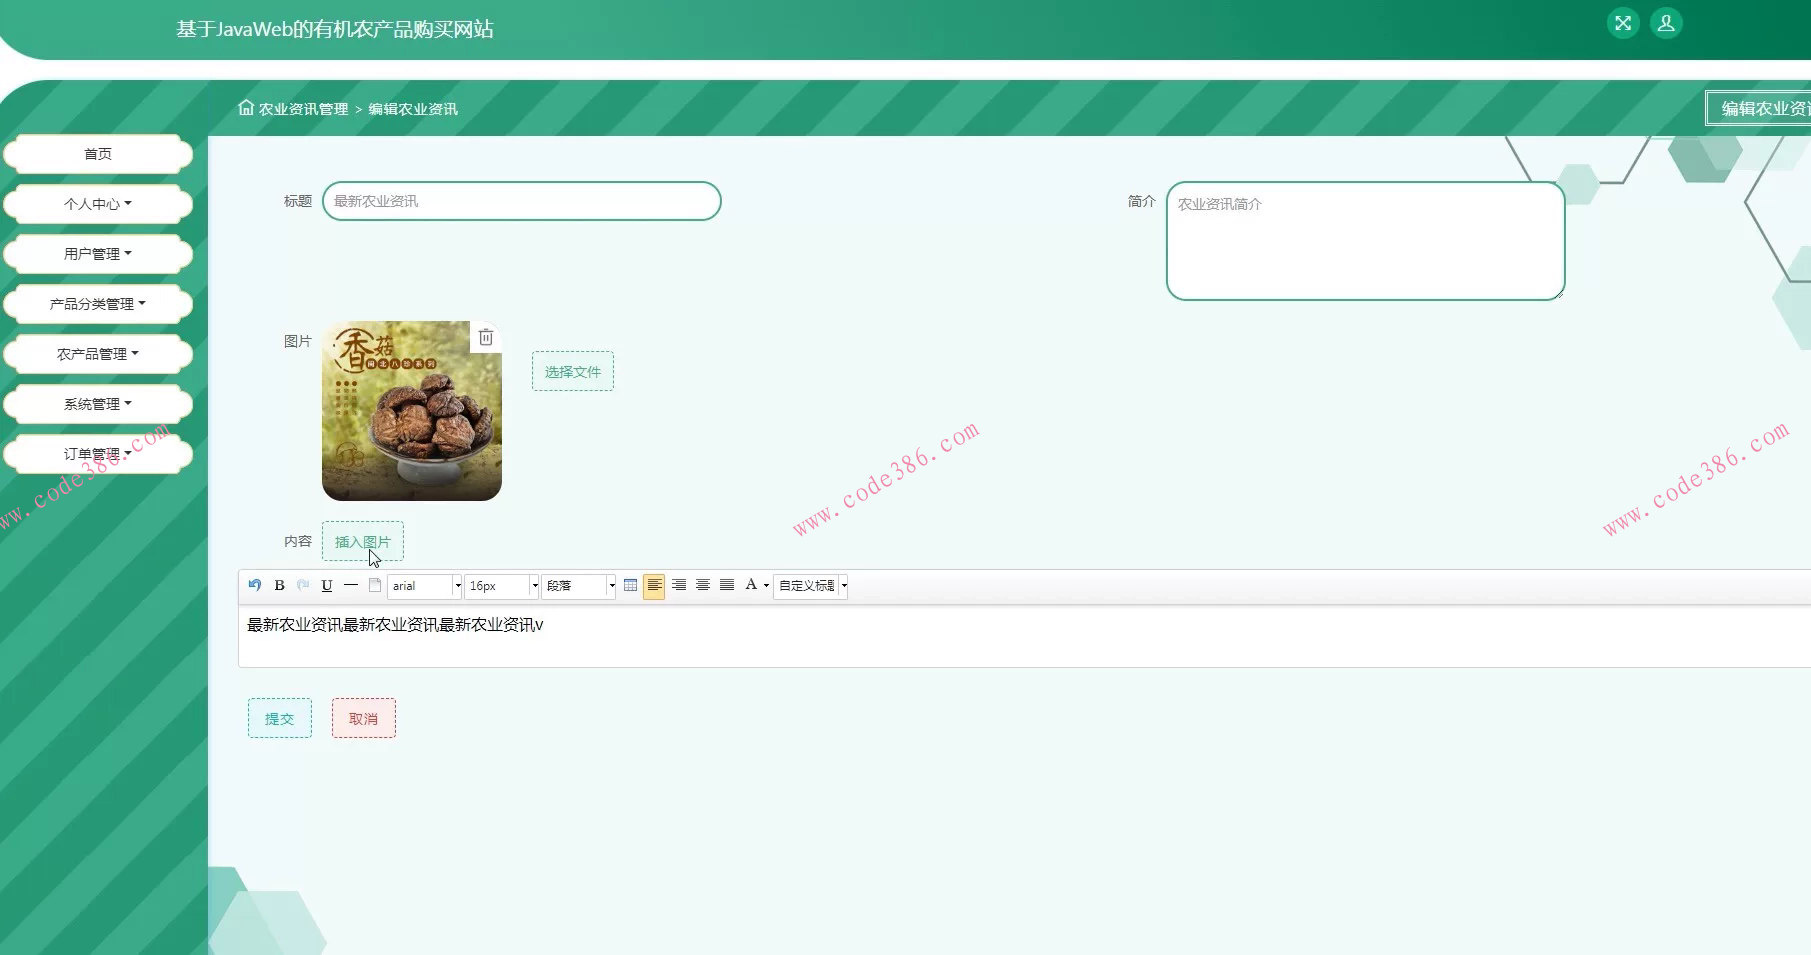Image resolution: width=1811 pixels, height=955 pixels.
Task: Toggle underline formatting in the editor
Action: (327, 585)
